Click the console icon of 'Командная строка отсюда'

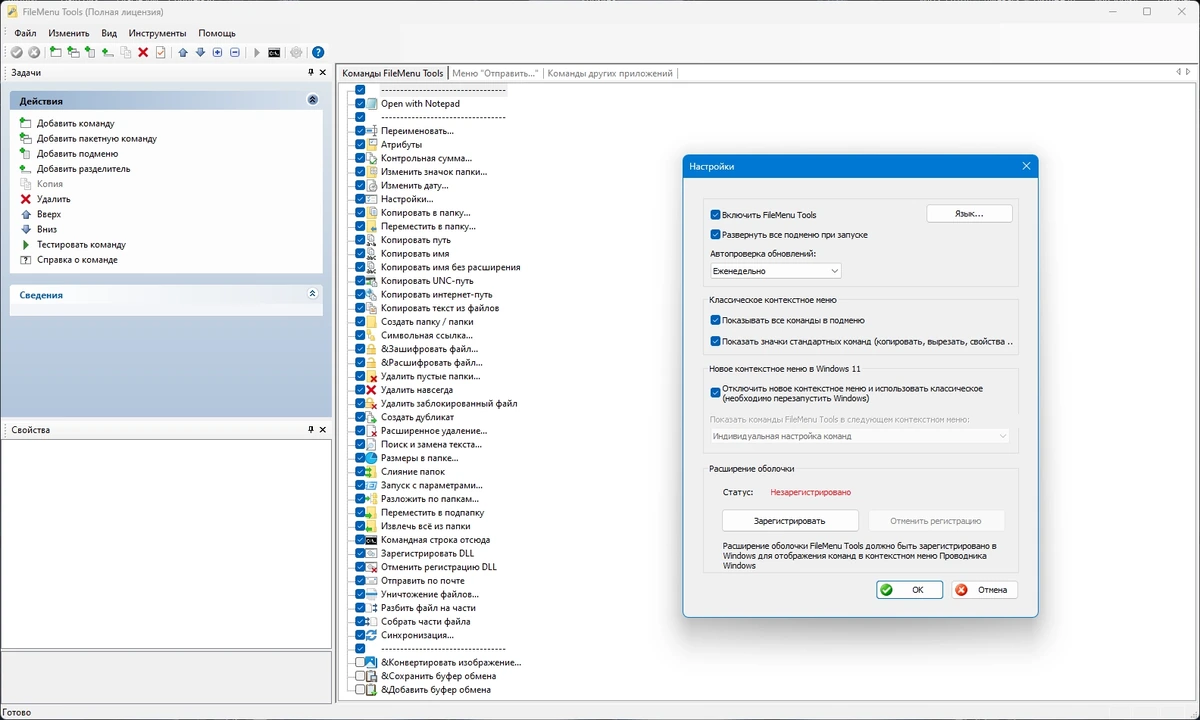click(x=372, y=539)
